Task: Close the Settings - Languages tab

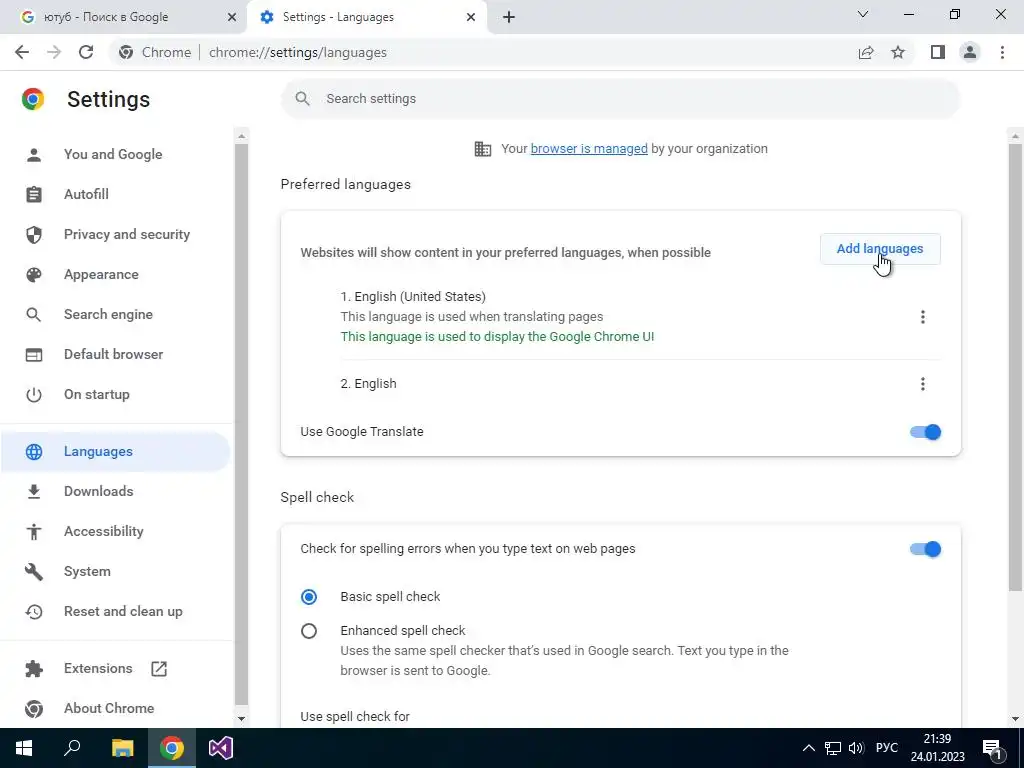Action: click(x=471, y=17)
